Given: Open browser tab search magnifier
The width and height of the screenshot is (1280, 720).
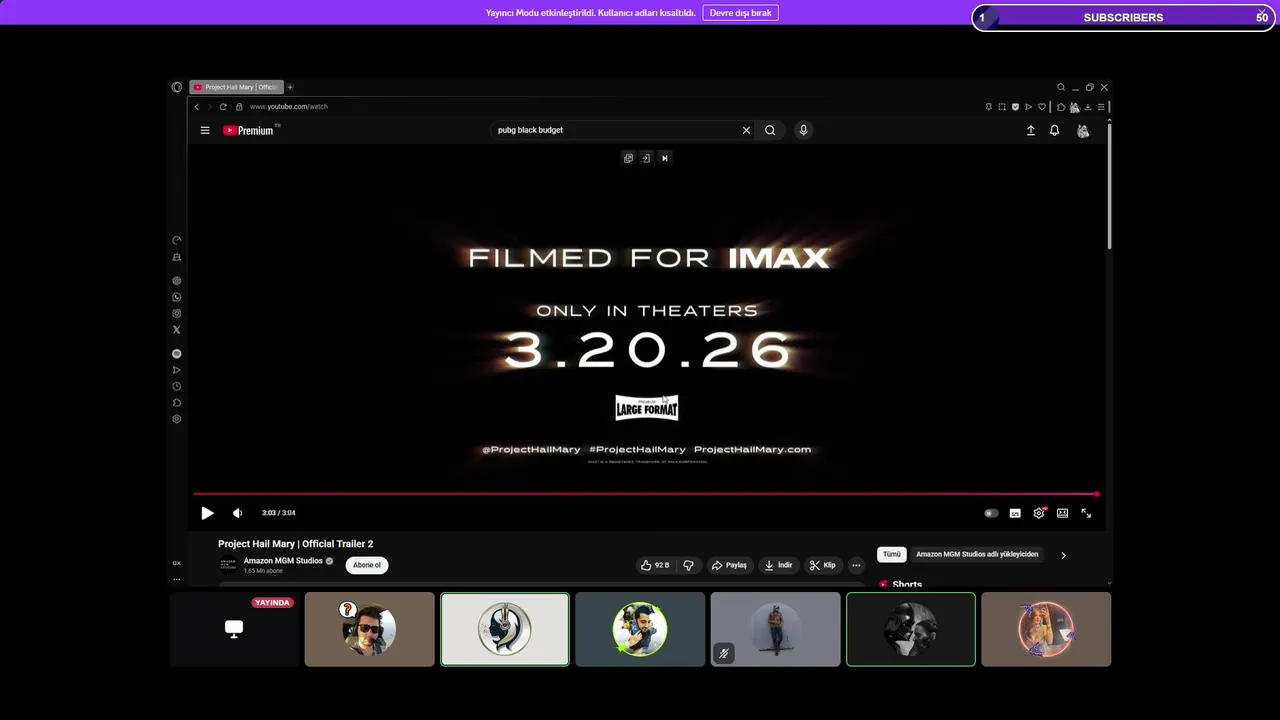Looking at the screenshot, I should pyautogui.click(x=1061, y=87).
